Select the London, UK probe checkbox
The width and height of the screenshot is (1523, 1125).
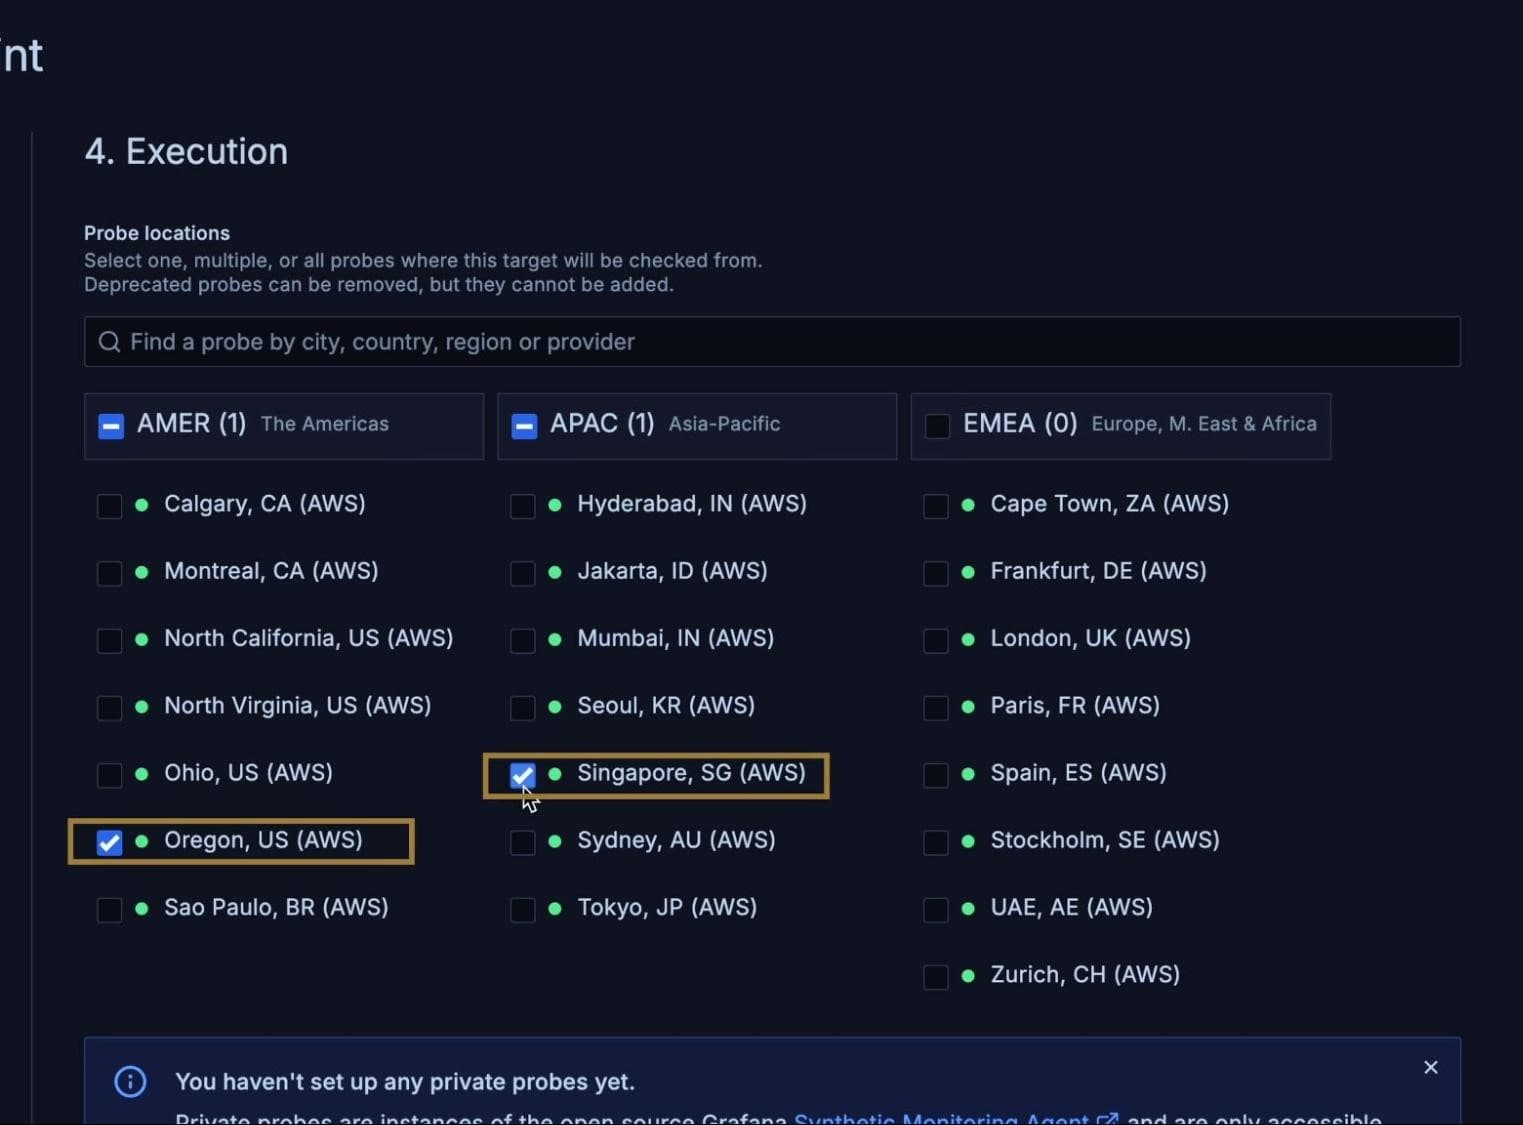pyautogui.click(x=936, y=640)
